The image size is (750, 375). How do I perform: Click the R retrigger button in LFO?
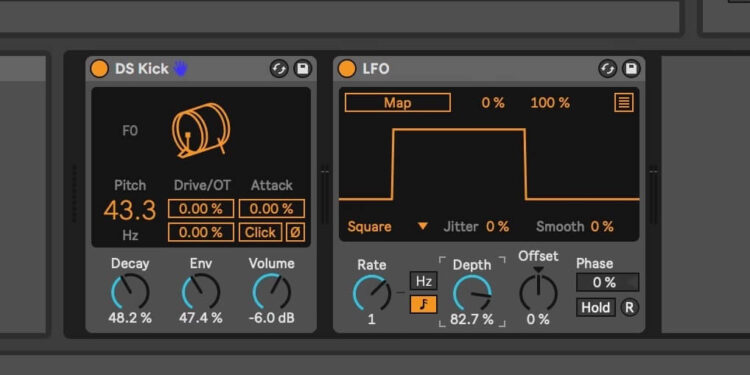(x=629, y=308)
